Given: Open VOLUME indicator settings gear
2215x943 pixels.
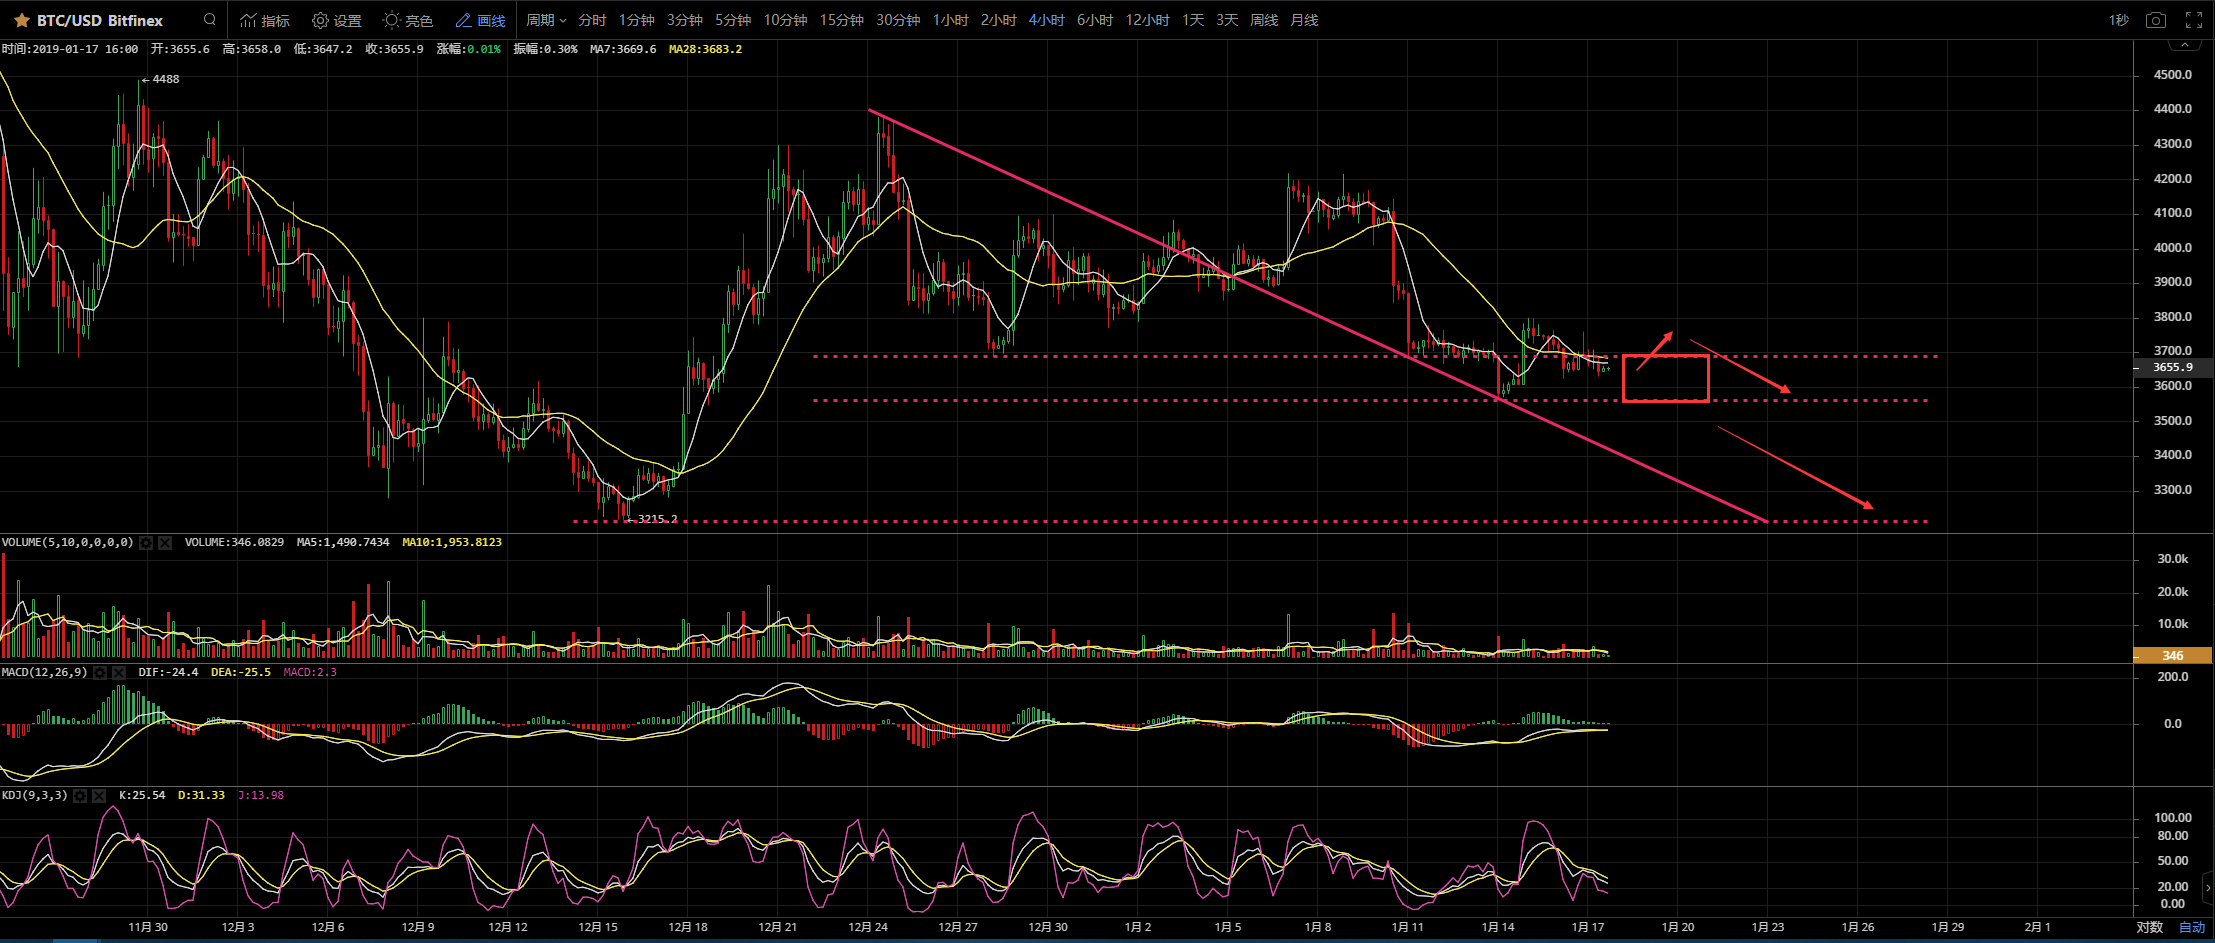Looking at the screenshot, I should [x=146, y=542].
